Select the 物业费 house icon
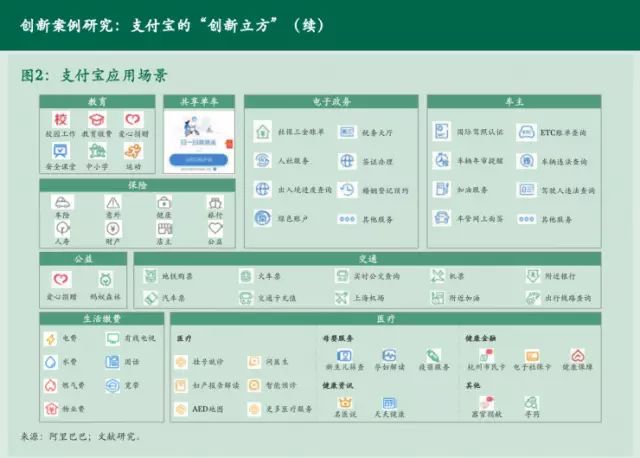The image size is (640, 458). tap(51, 409)
